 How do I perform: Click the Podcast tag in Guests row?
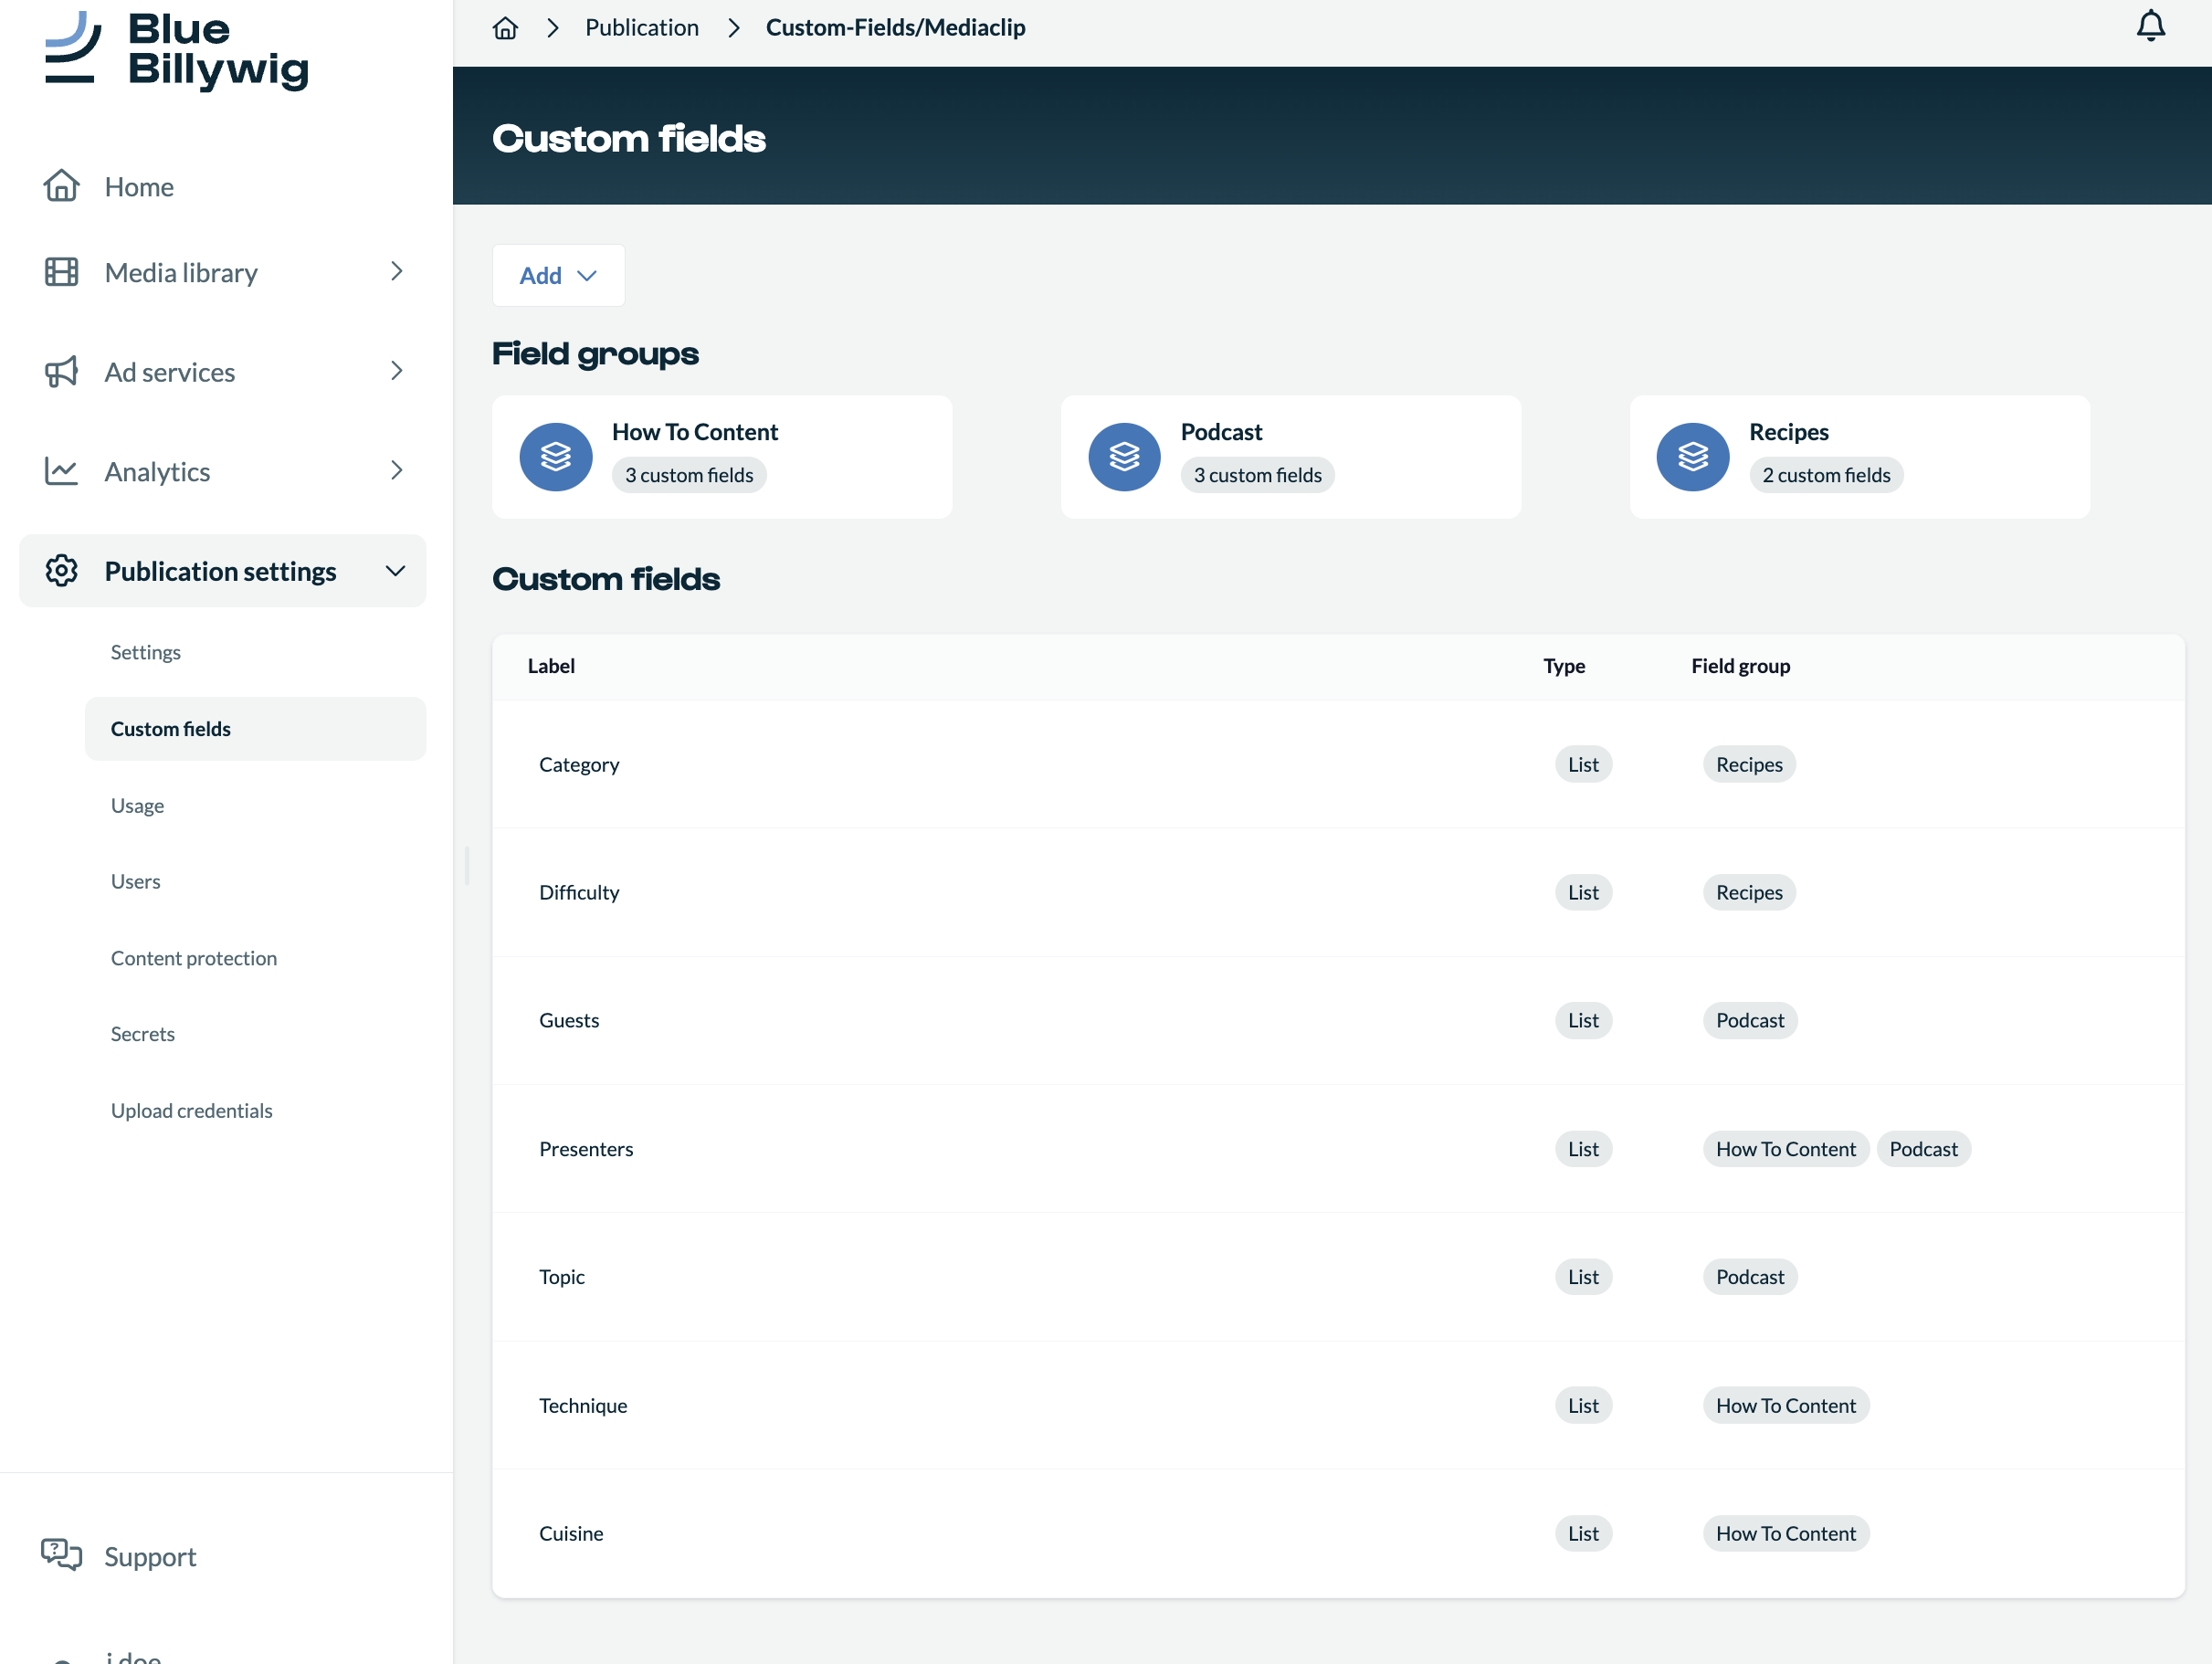(1750, 1020)
